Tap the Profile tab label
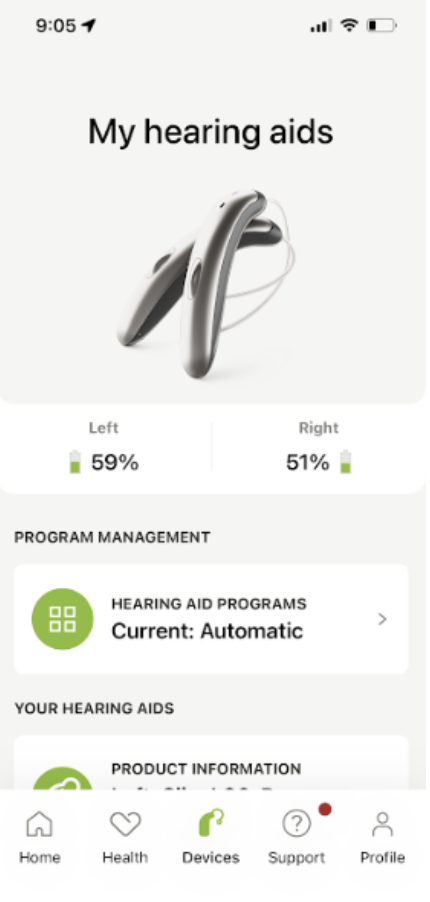Viewport: 430px width, 902px height. point(382,857)
